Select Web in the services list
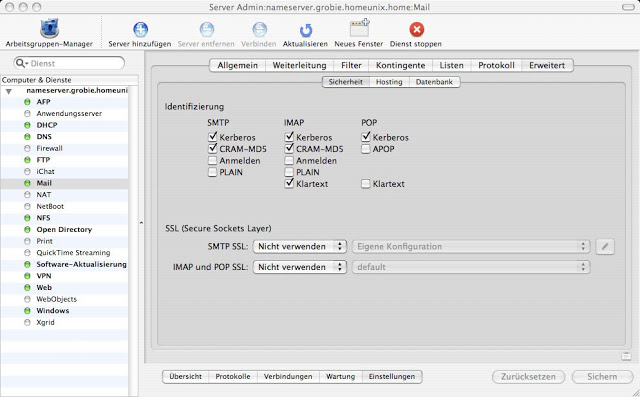This screenshot has width=640, height=397. click(x=64, y=287)
